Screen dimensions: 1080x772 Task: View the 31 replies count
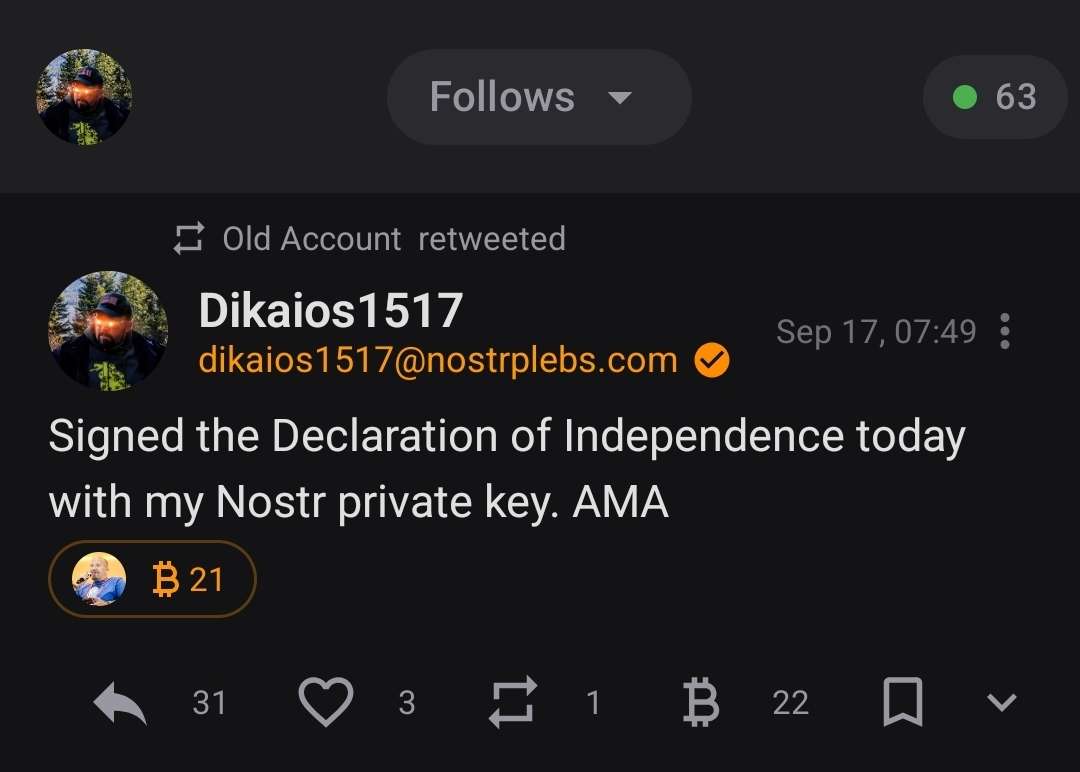(x=209, y=703)
